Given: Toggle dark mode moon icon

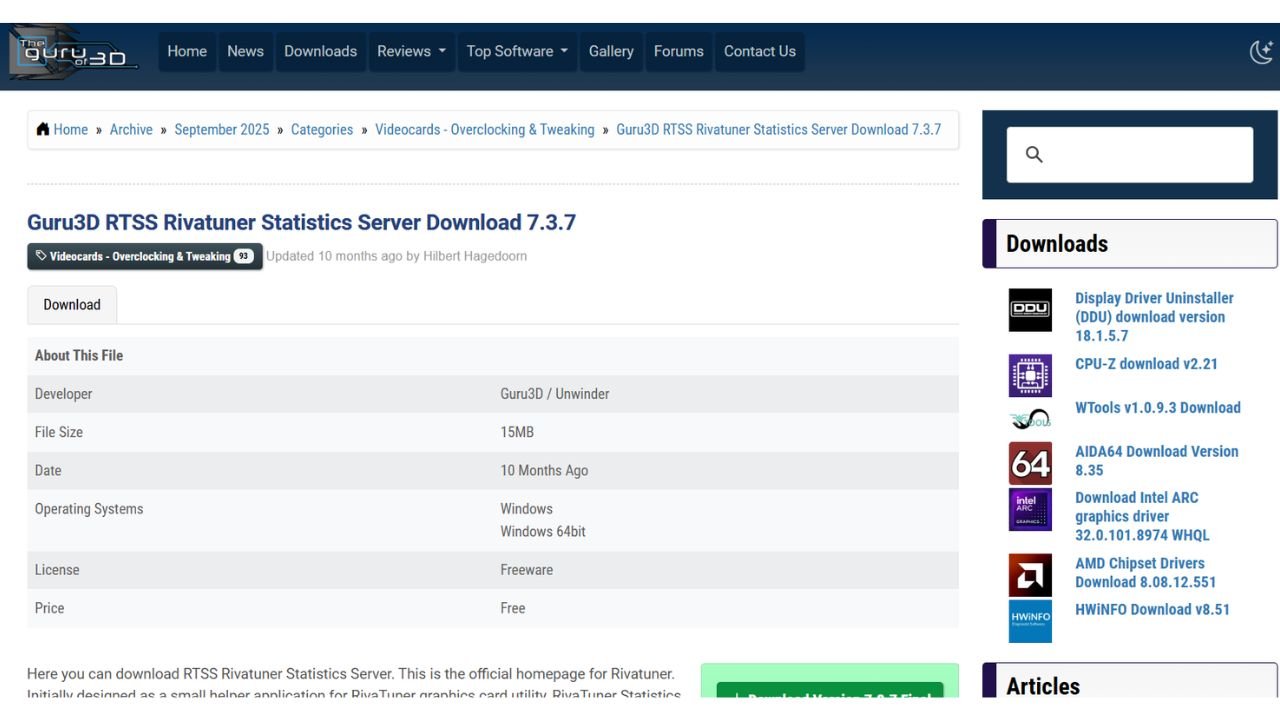Looking at the screenshot, I should (x=1261, y=52).
